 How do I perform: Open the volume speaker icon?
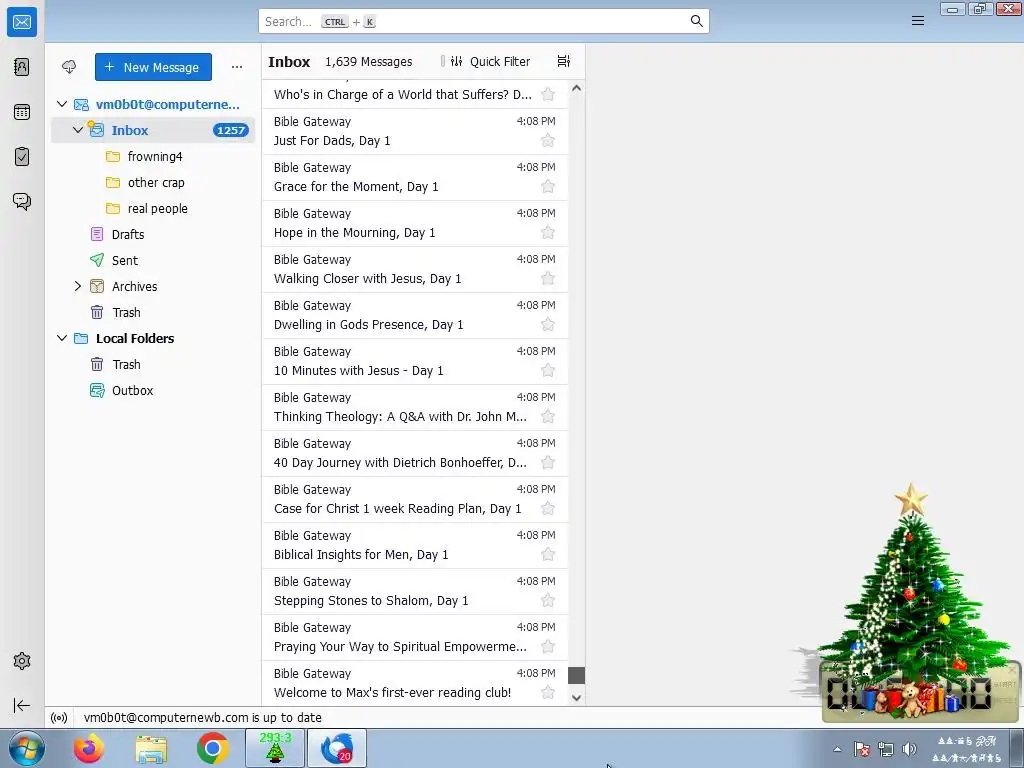909,749
